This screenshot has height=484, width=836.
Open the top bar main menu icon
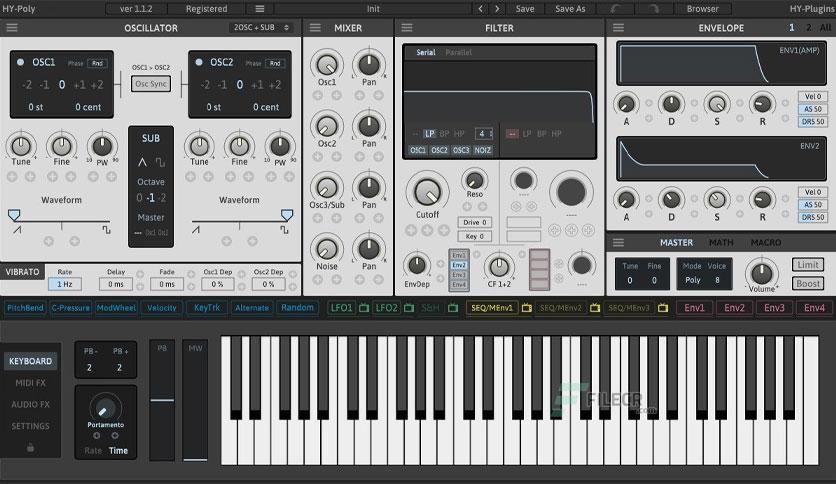point(260,9)
